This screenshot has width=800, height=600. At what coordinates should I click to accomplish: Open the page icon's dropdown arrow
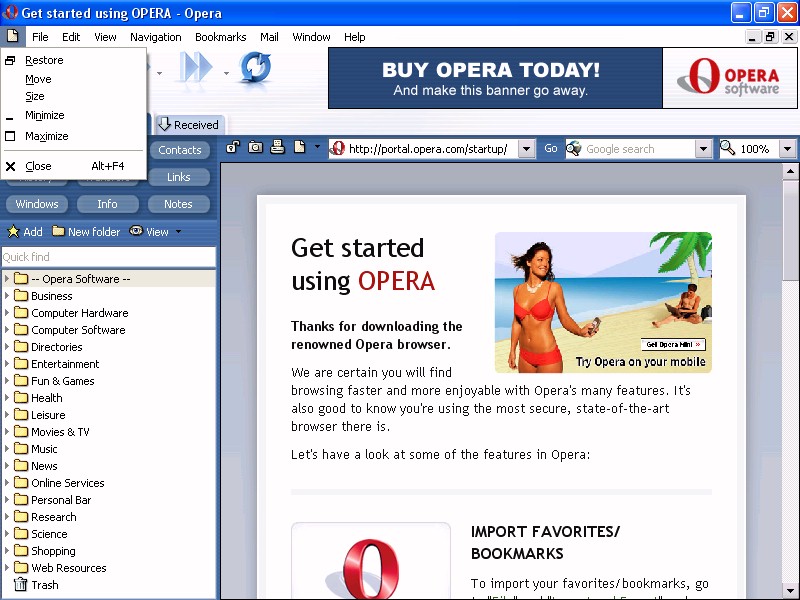tap(317, 147)
